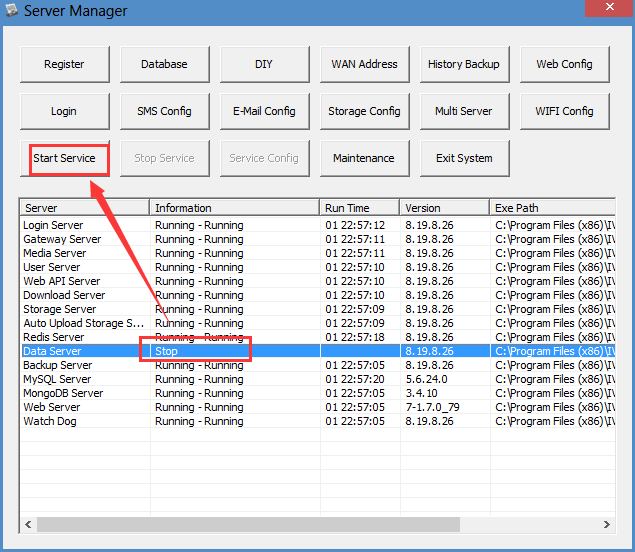Select the Media Server row
Screen dimensions: 635x552
[x=318, y=253]
